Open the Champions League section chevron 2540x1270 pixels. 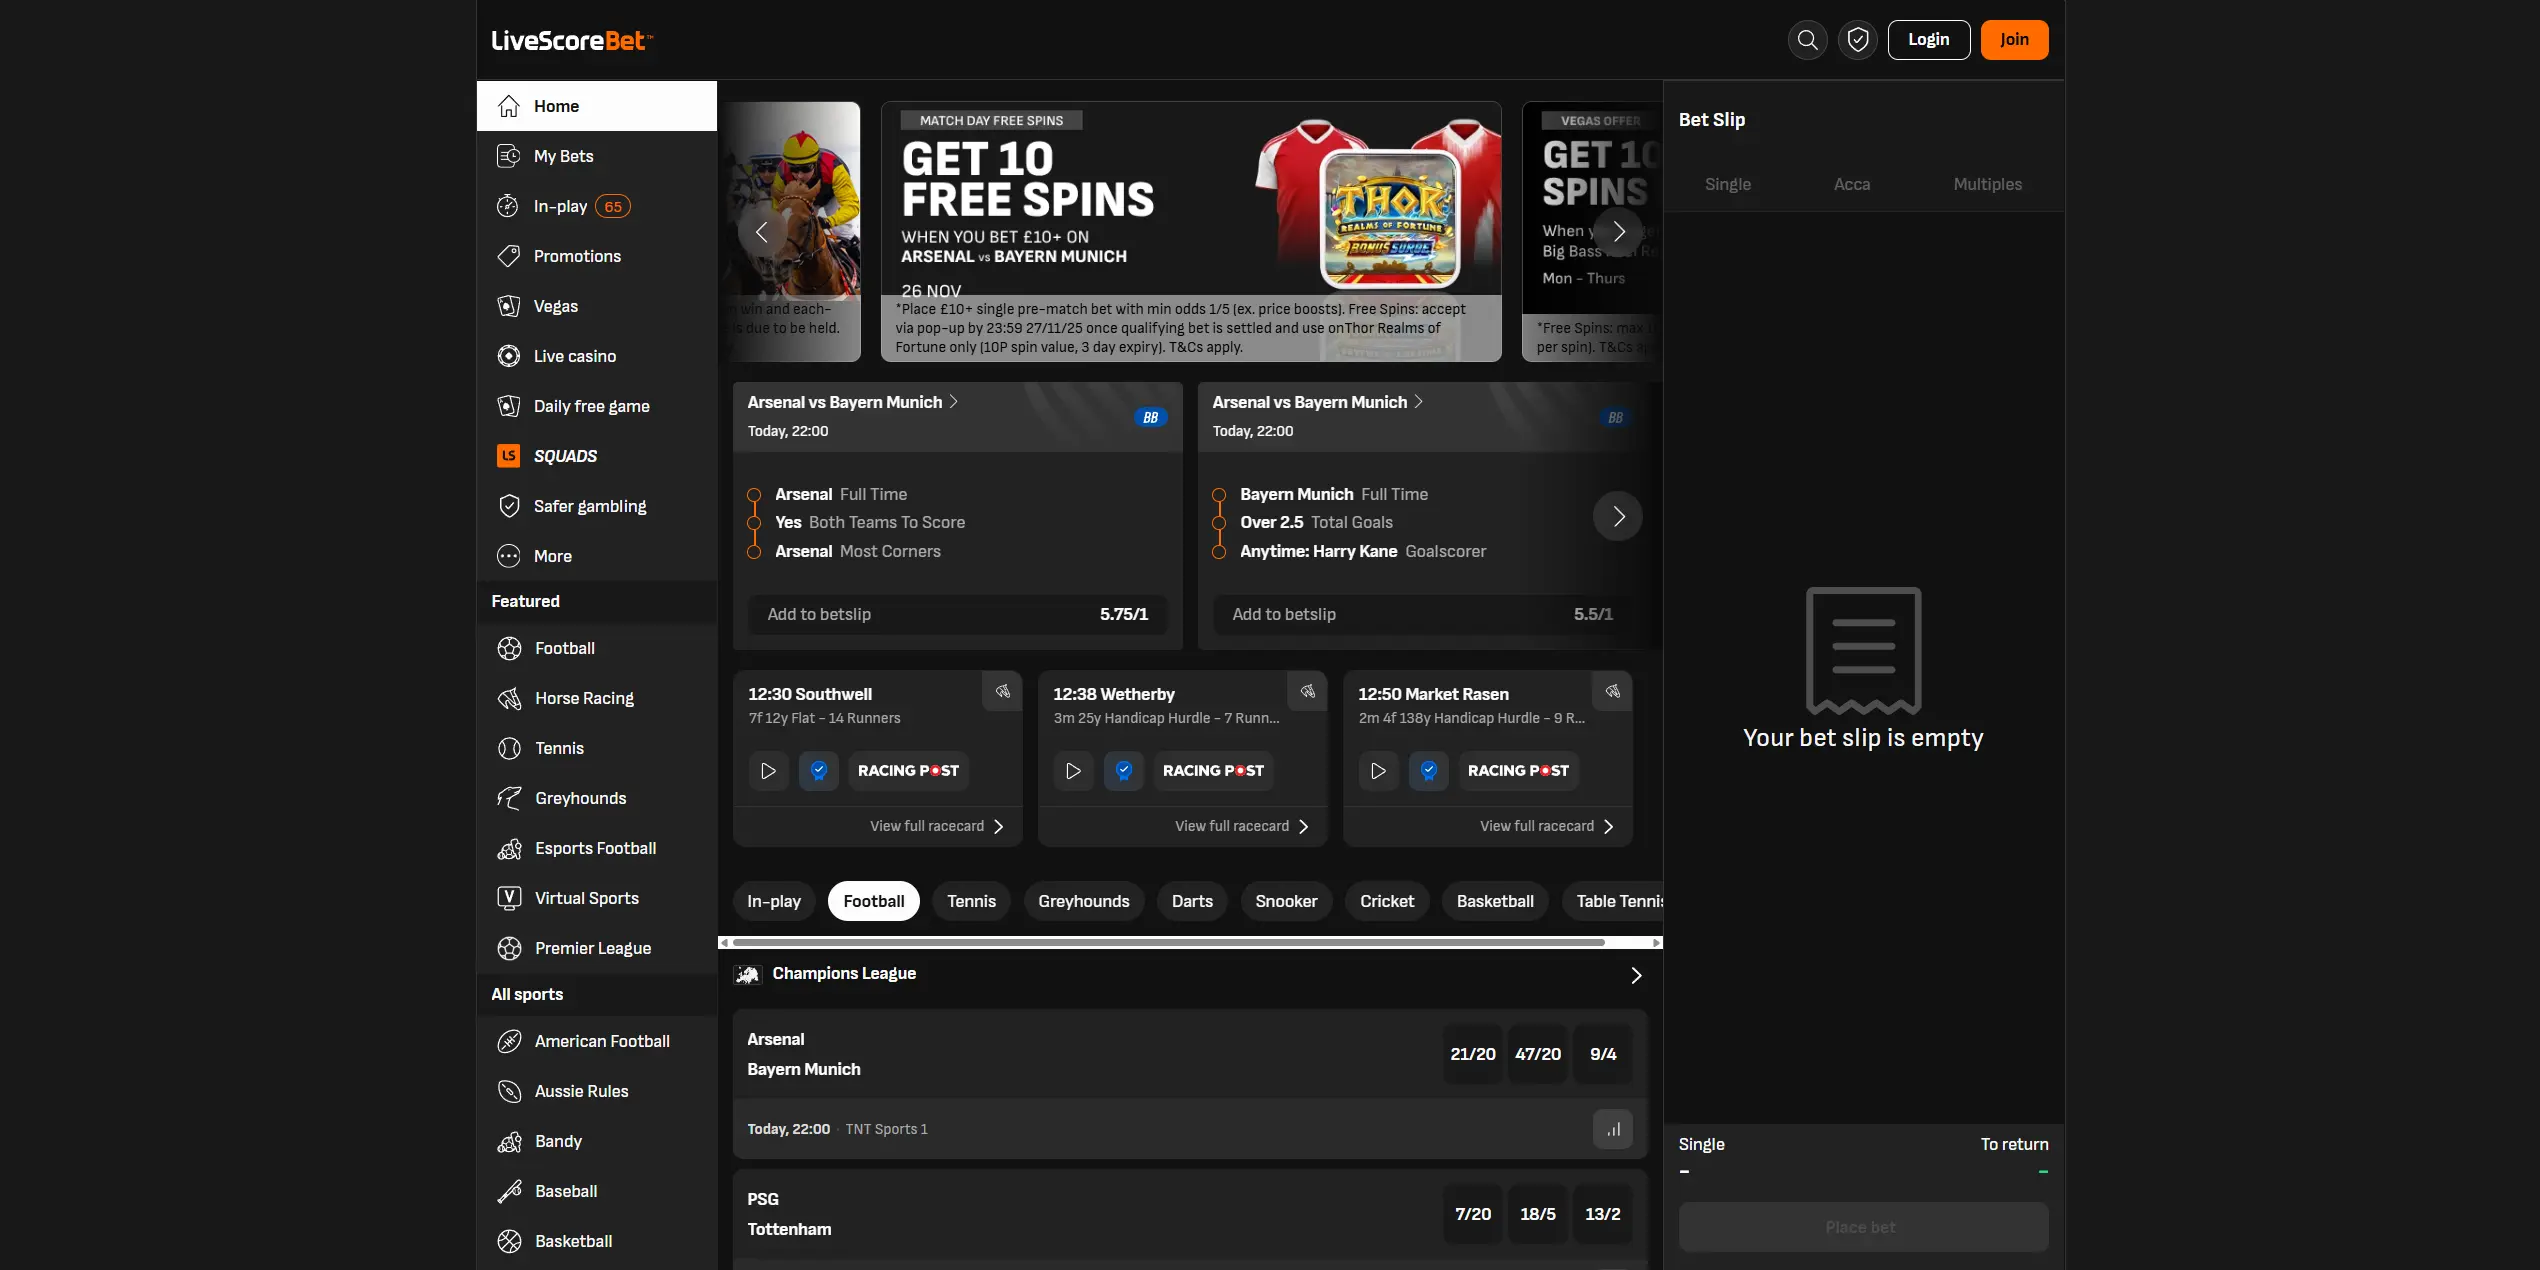(1636, 975)
